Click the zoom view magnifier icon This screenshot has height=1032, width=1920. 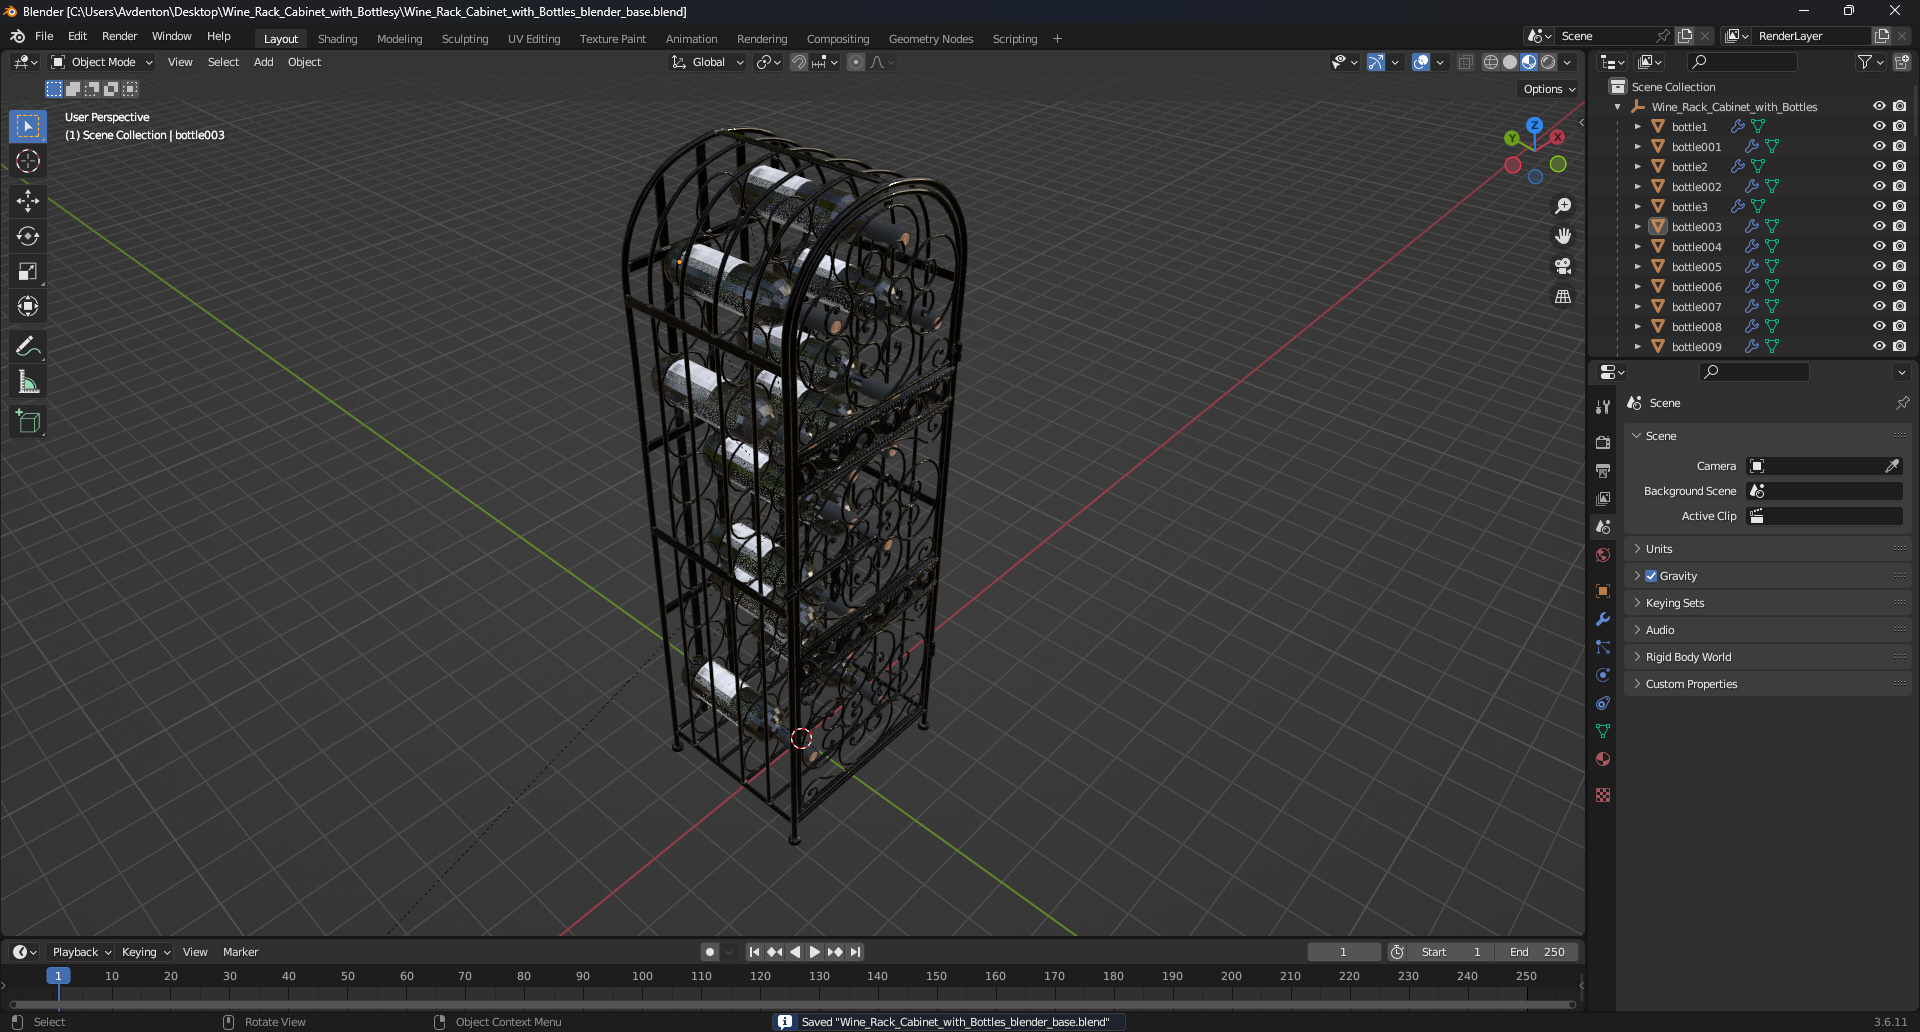1563,206
